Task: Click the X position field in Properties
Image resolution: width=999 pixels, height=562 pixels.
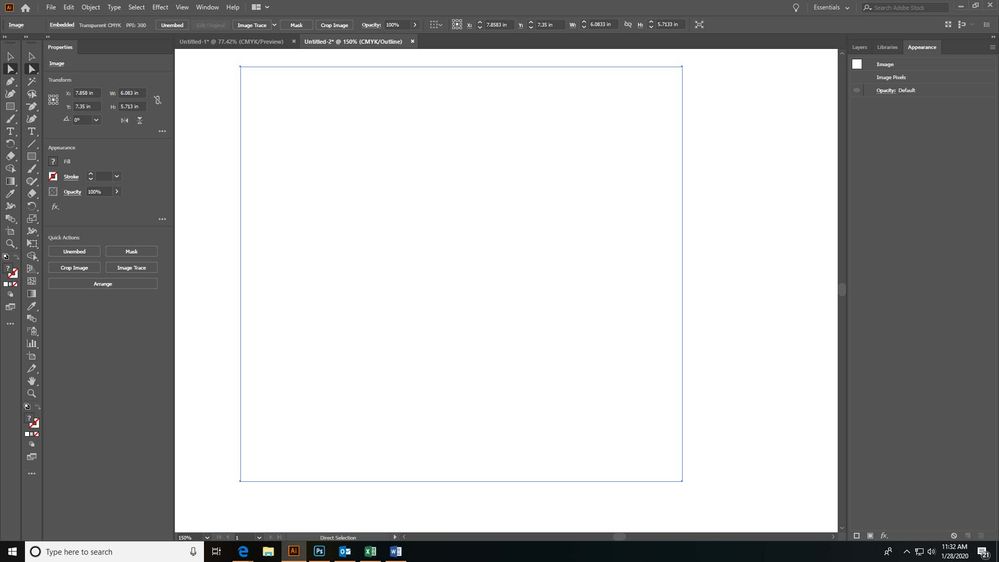Action: (87, 93)
